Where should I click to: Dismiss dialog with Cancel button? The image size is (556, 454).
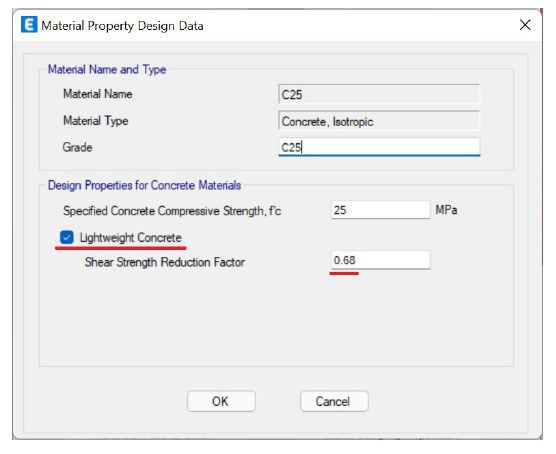point(334,401)
